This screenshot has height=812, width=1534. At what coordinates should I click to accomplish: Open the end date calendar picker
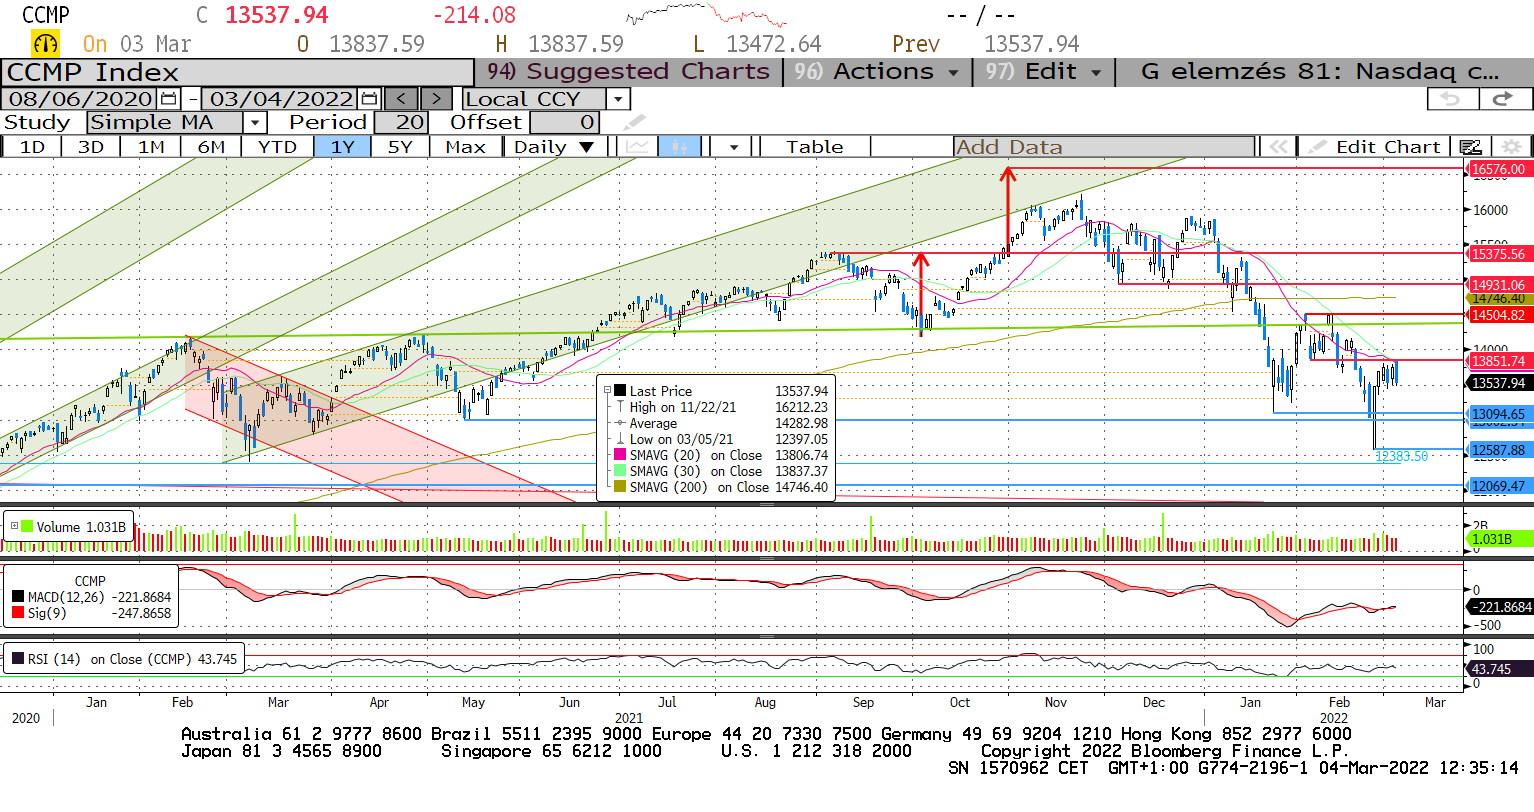pyautogui.click(x=370, y=99)
